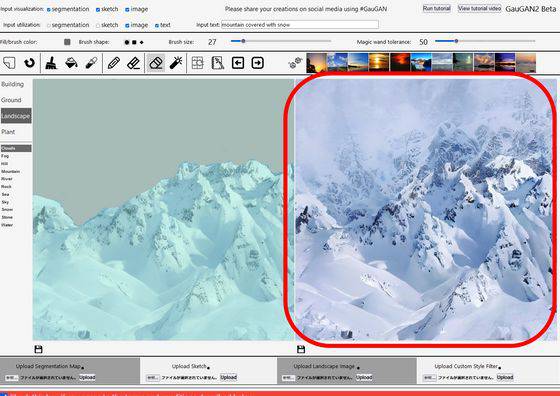Open the Building category
The height and width of the screenshot is (396, 560).
(x=12, y=84)
